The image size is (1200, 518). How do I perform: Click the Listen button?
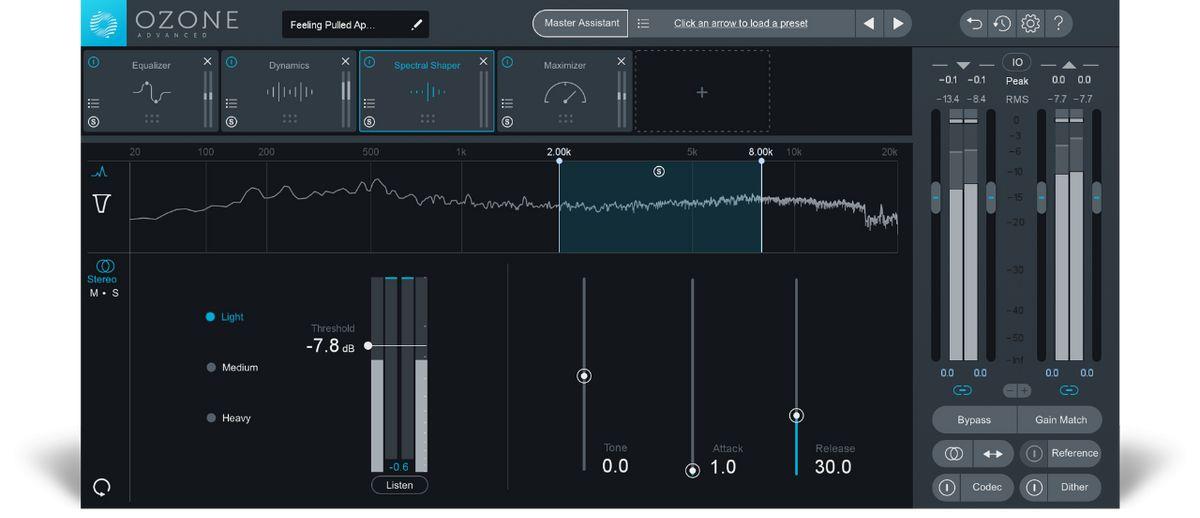(x=399, y=485)
